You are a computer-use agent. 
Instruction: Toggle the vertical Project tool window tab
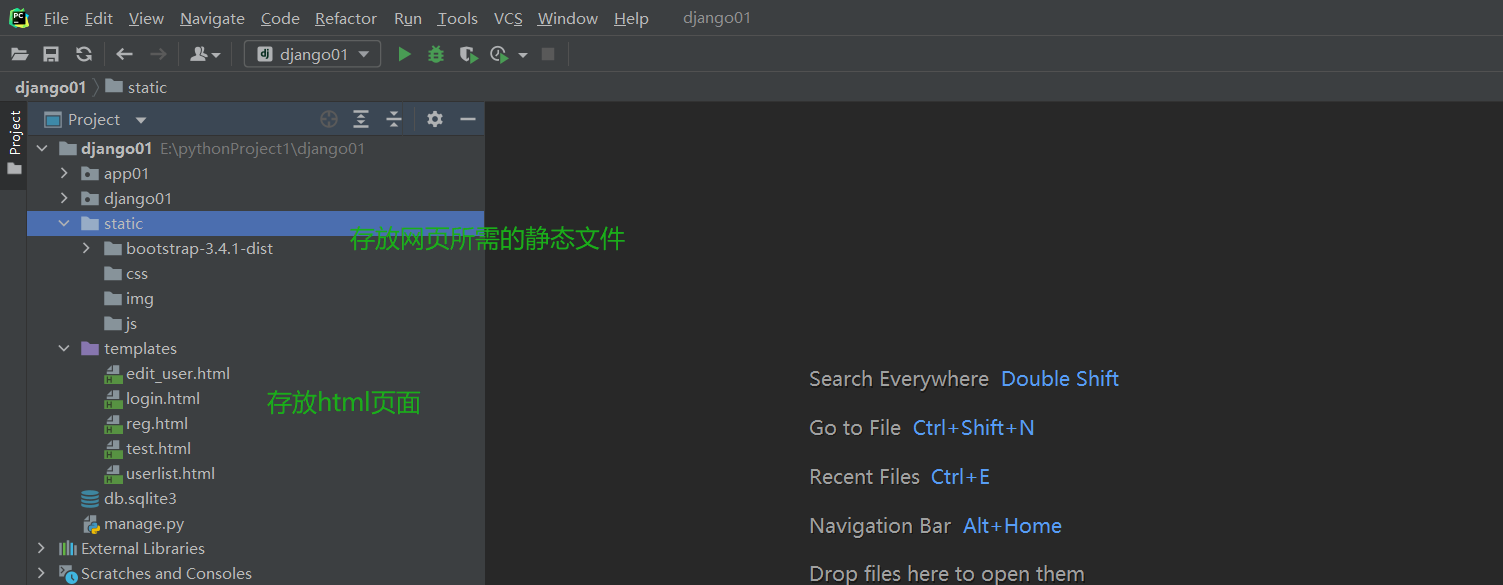[x=14, y=144]
